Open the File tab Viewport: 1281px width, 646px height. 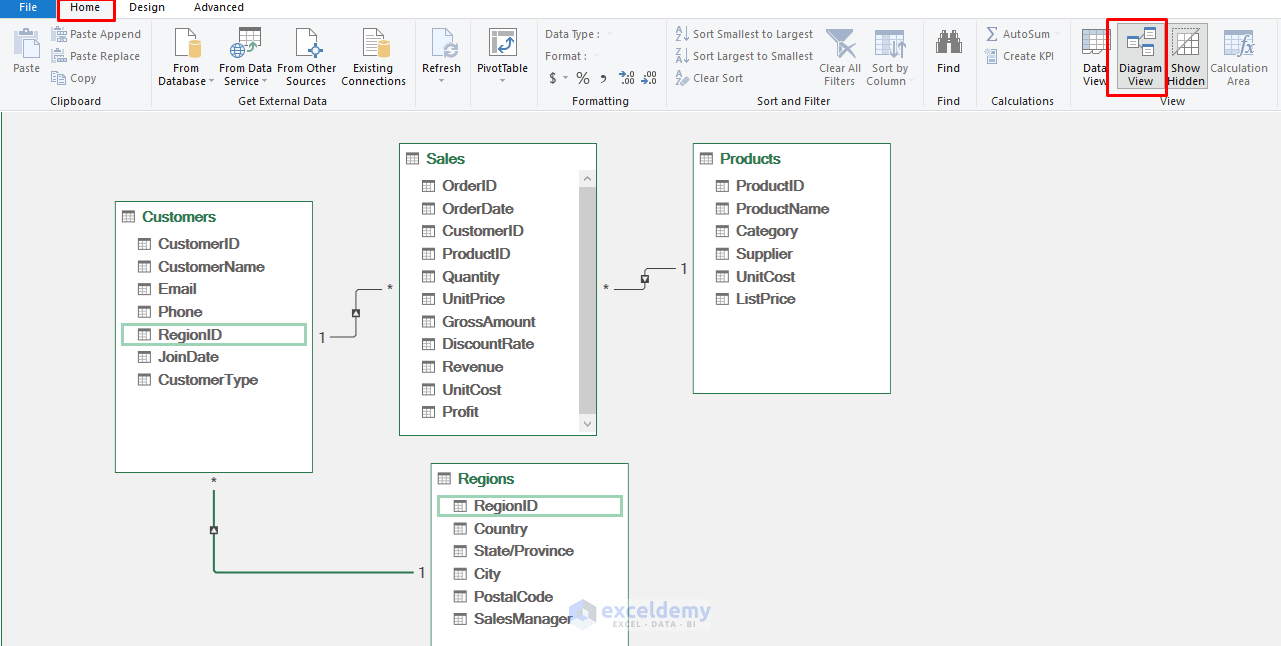(x=28, y=7)
